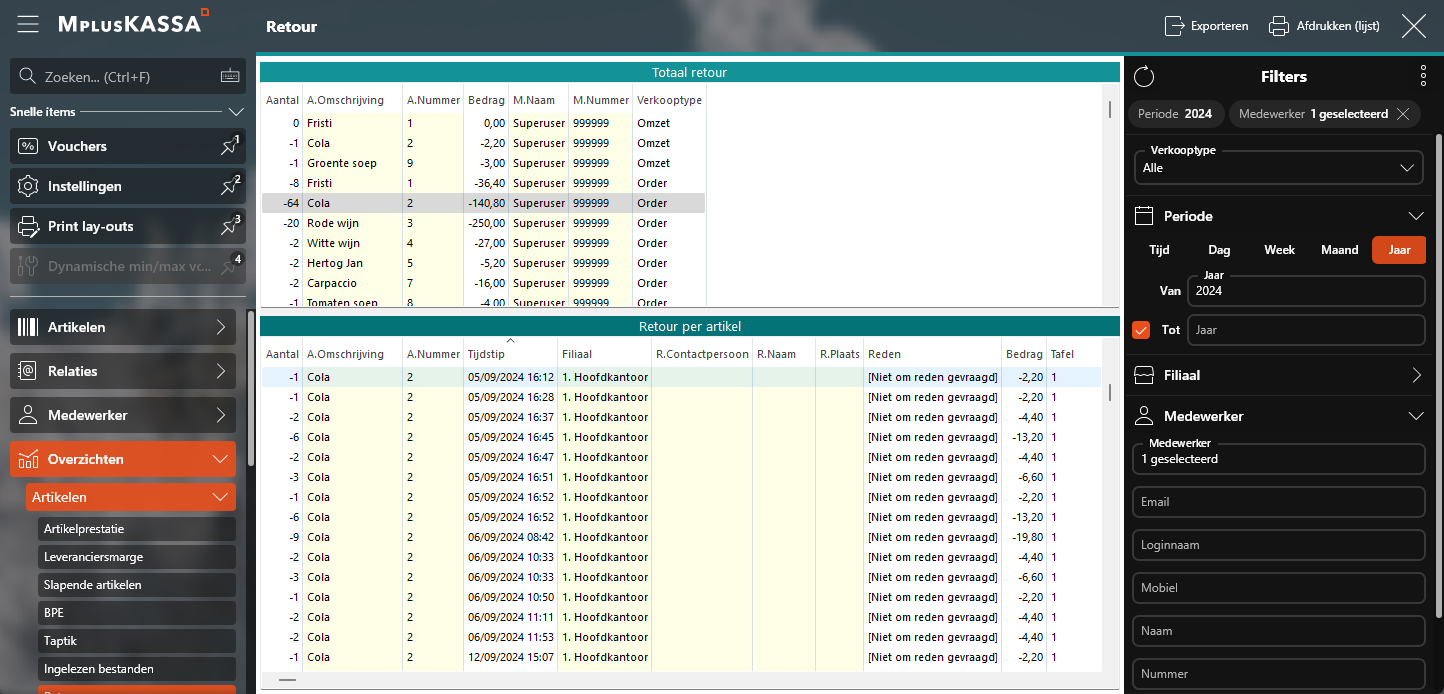Click the on-screen keyboard icon in search
1444x694 pixels.
pos(230,76)
